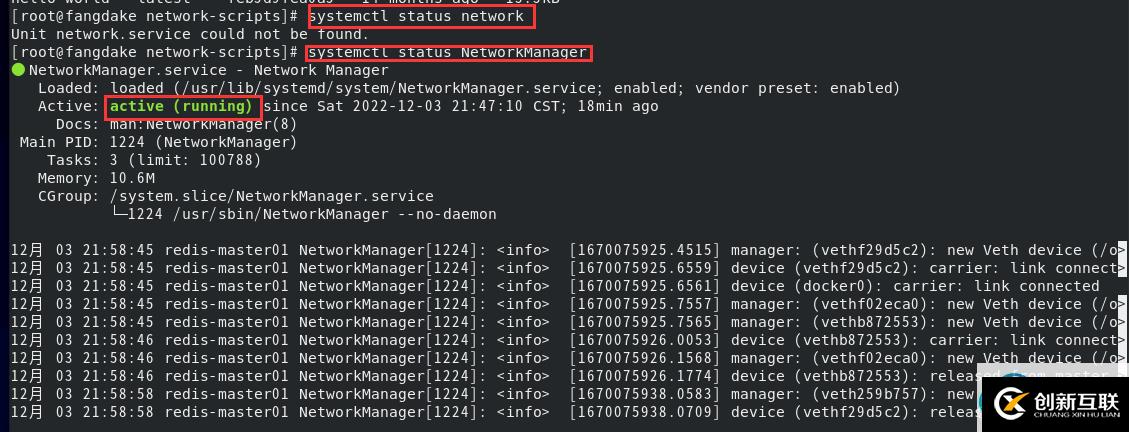Click the Main PID value 1224 (NetworkManager)
Viewport: 1129px width, 432px height.
tap(204, 142)
